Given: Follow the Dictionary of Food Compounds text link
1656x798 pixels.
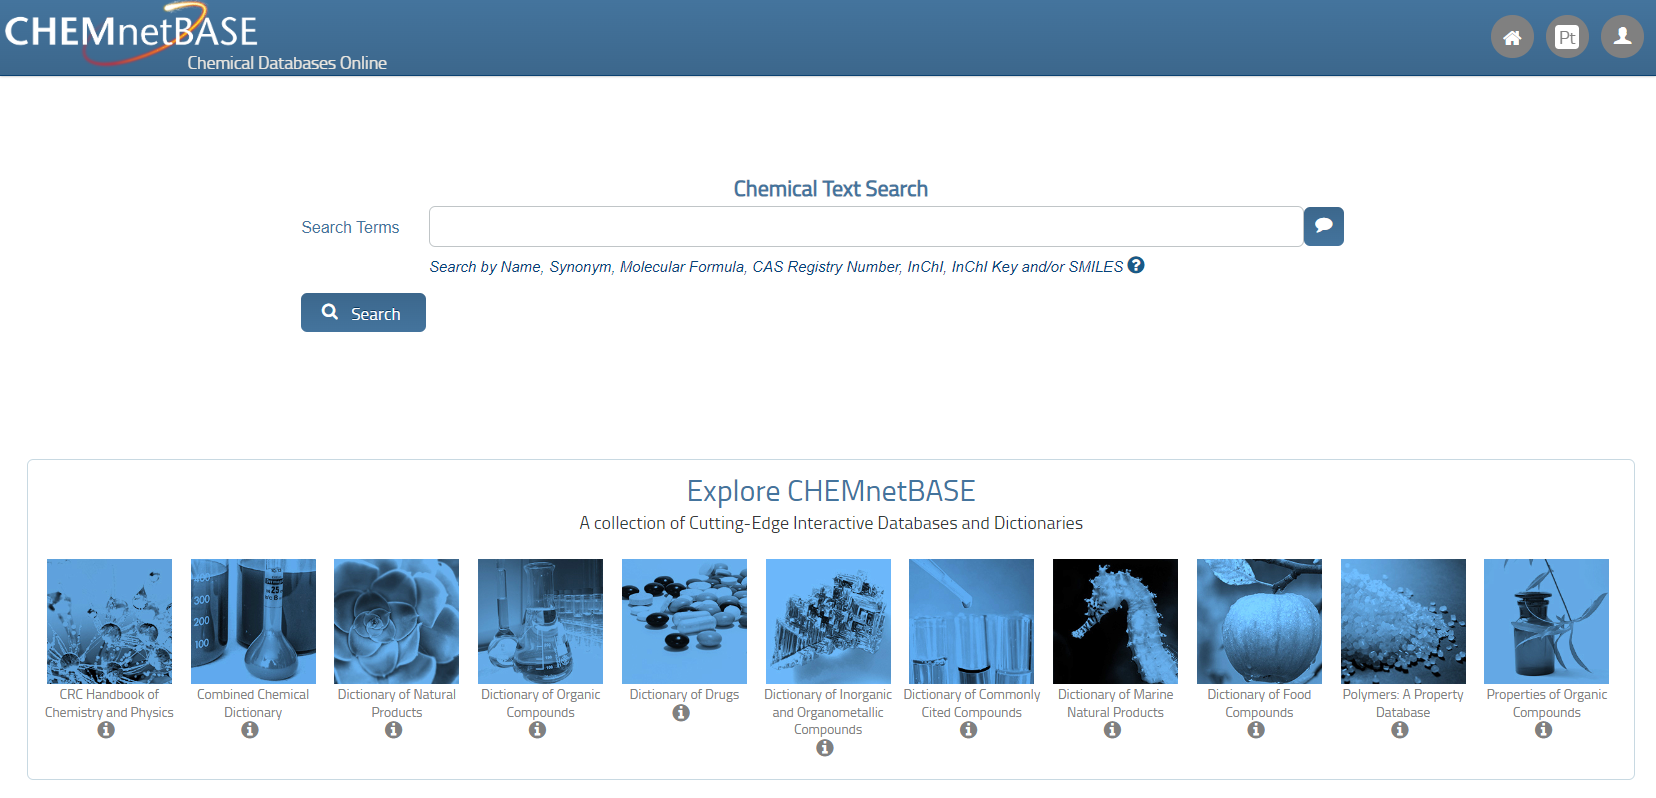Looking at the screenshot, I should [x=1259, y=703].
